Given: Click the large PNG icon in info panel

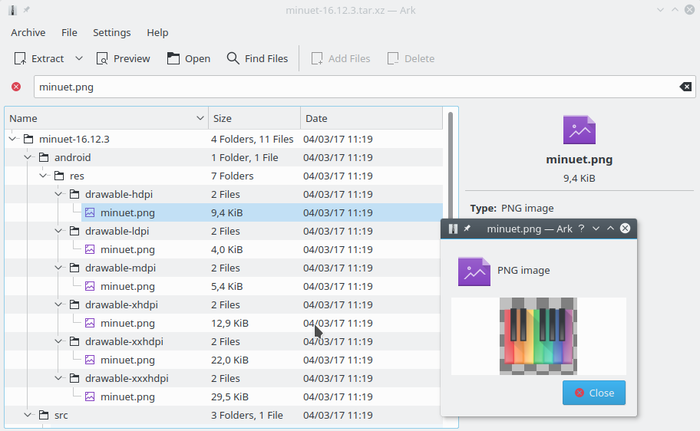Looking at the screenshot, I should click(x=579, y=130).
